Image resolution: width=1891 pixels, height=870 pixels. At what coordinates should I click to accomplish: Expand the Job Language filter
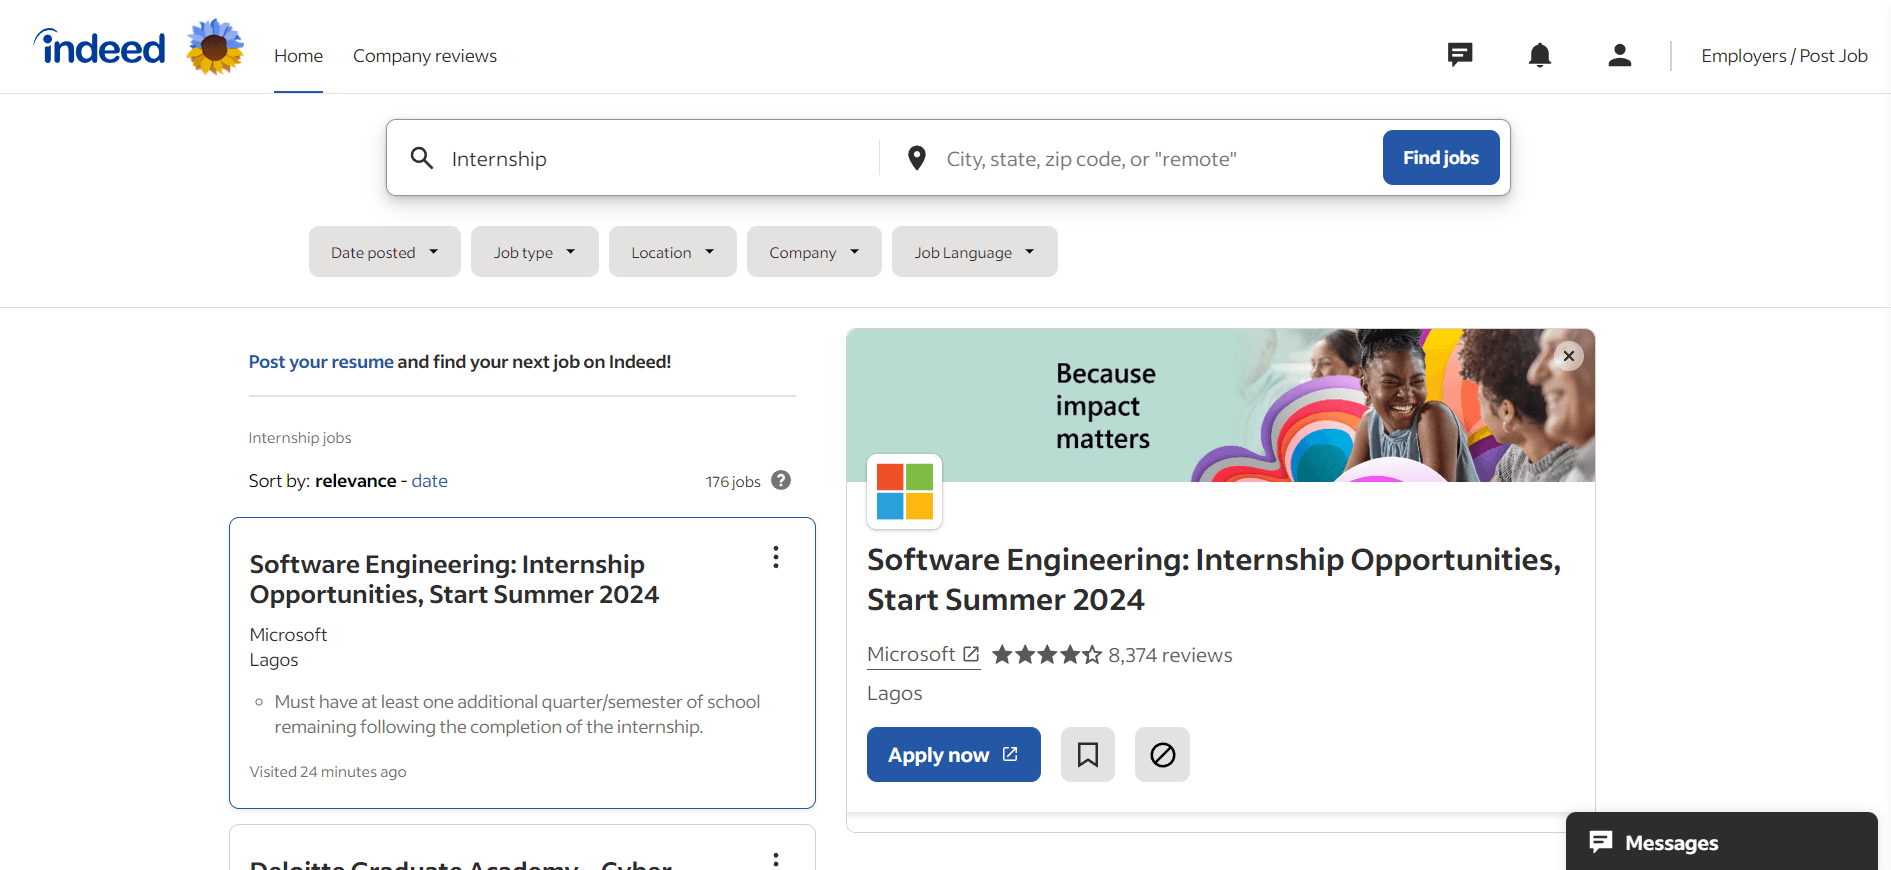pyautogui.click(x=974, y=252)
